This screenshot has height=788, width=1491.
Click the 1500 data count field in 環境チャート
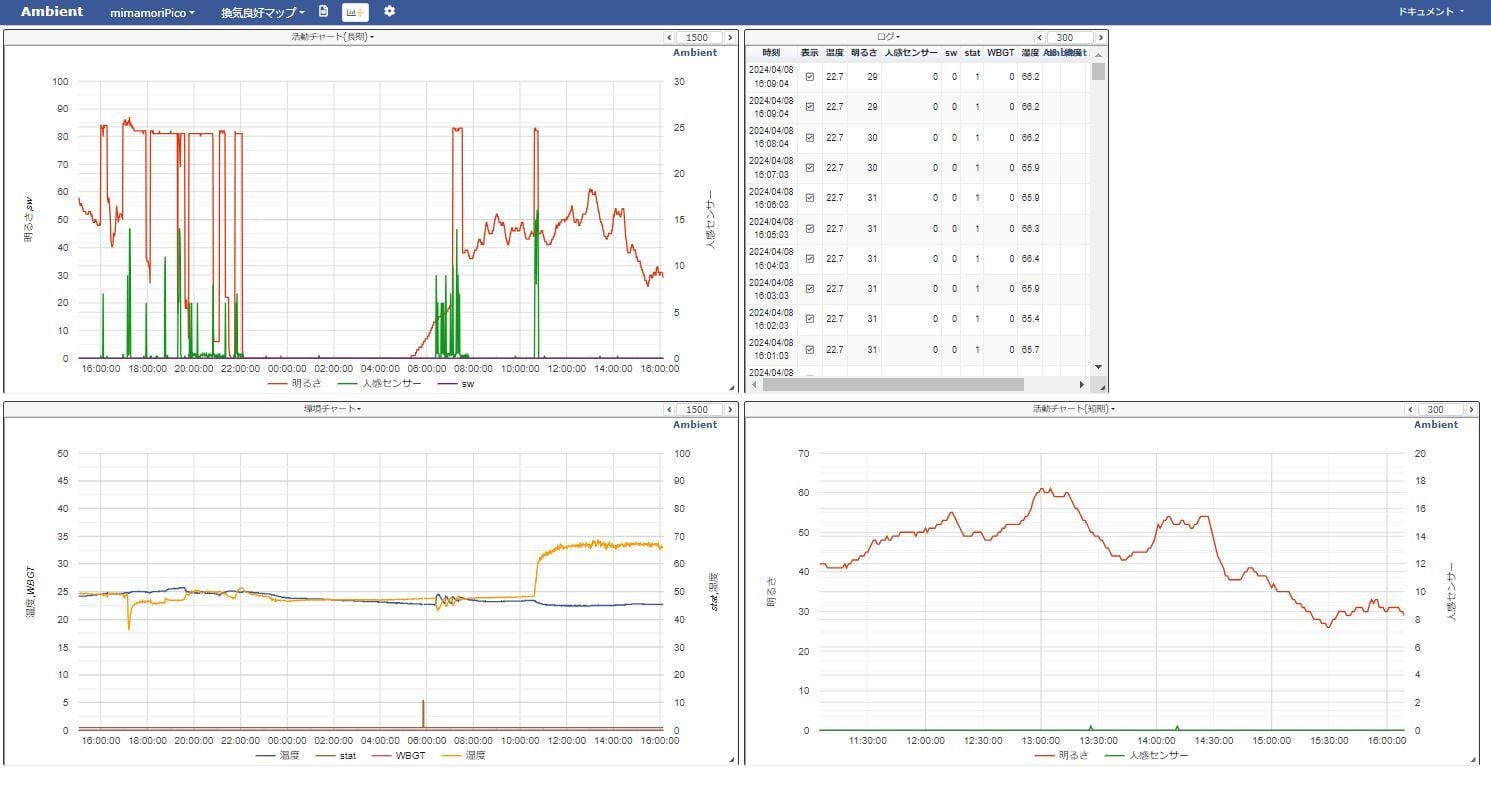click(699, 410)
